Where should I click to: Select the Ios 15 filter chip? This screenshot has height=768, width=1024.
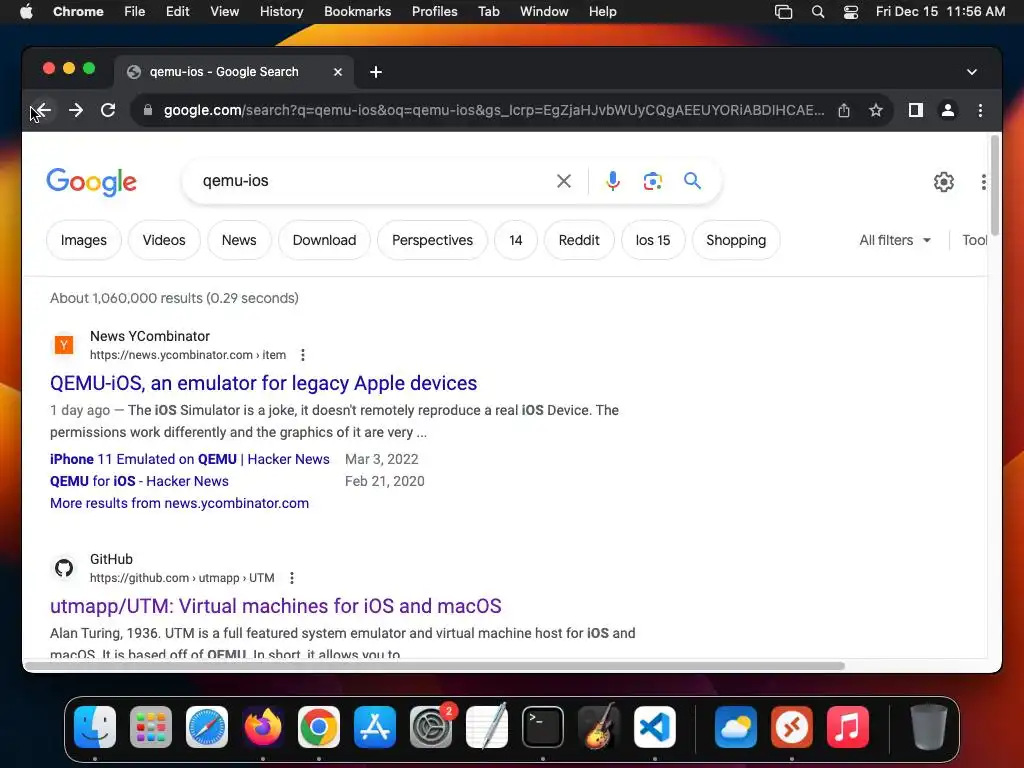(x=653, y=240)
